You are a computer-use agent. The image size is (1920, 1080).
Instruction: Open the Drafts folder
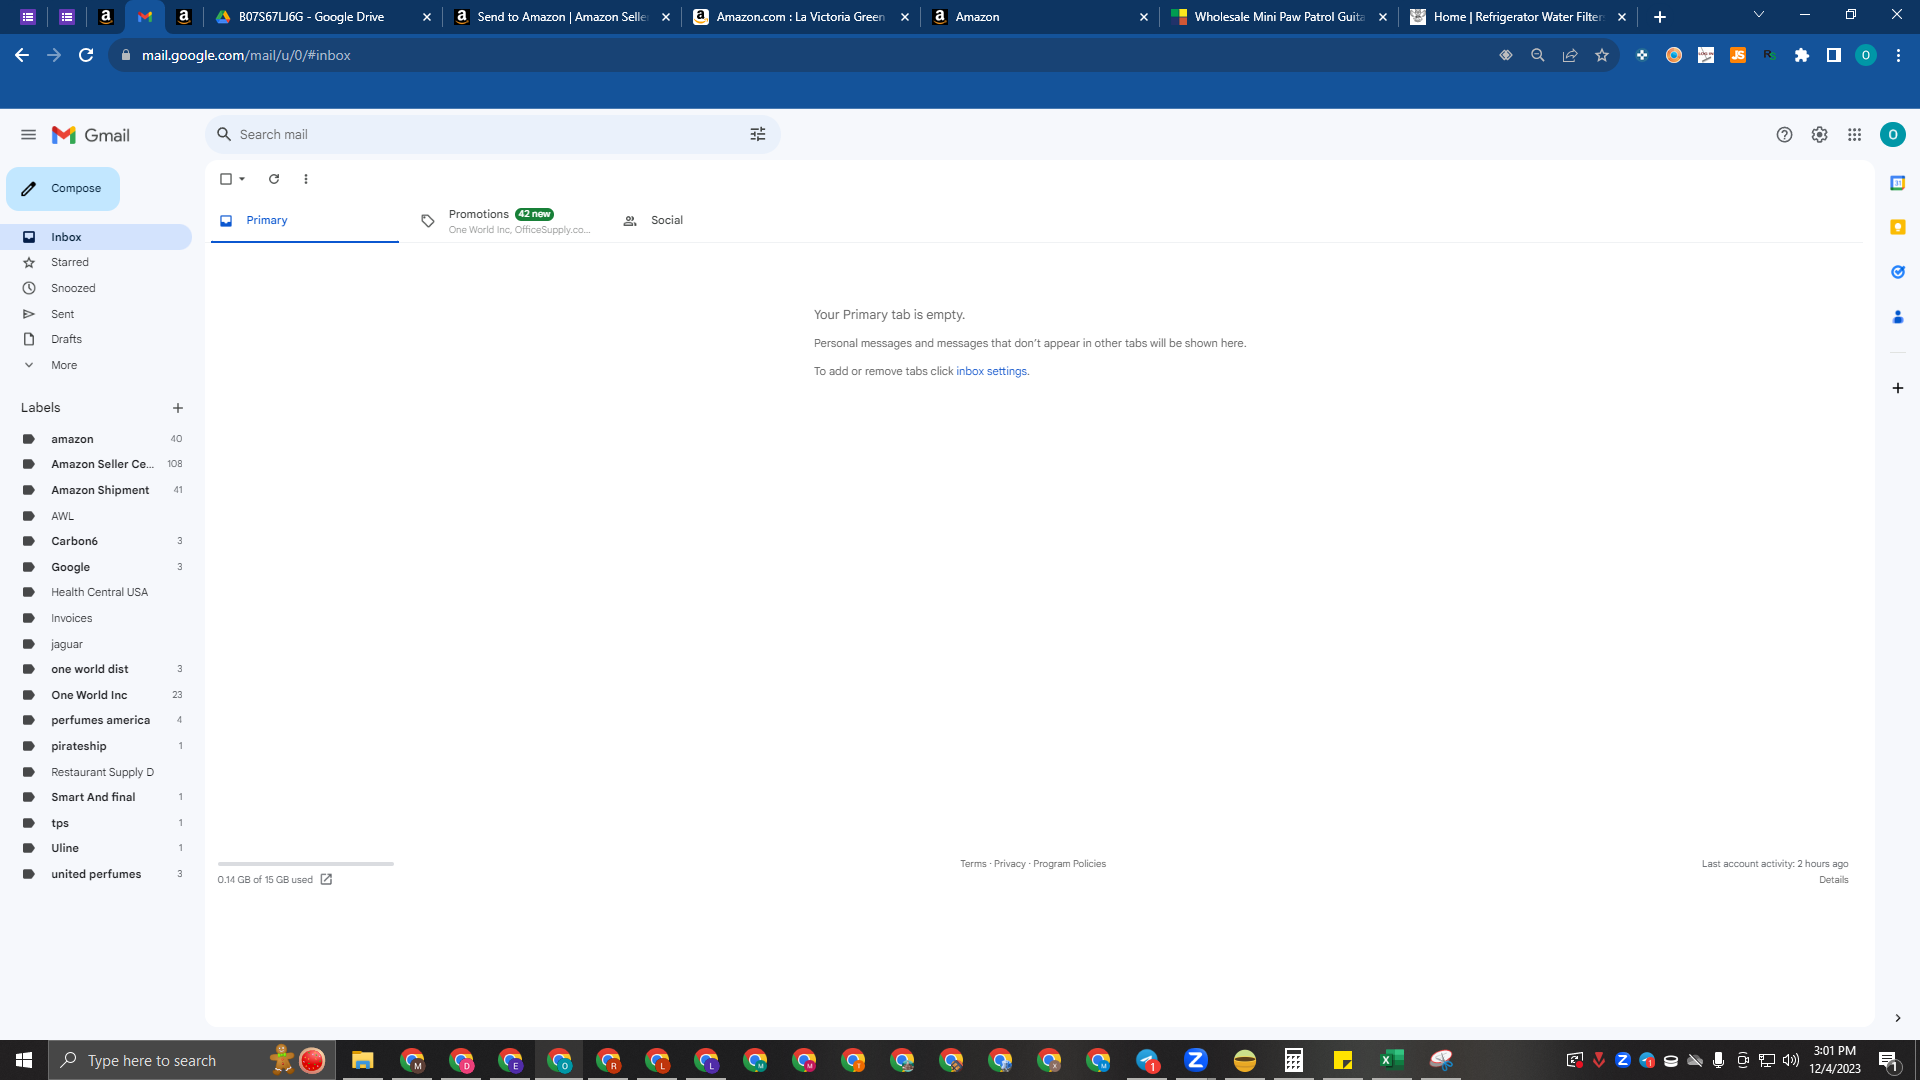pos(96,340)
